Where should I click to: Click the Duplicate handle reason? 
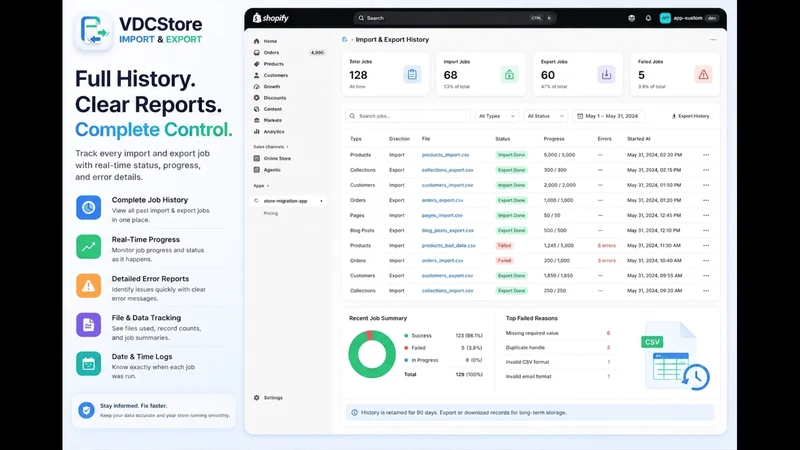(525, 347)
